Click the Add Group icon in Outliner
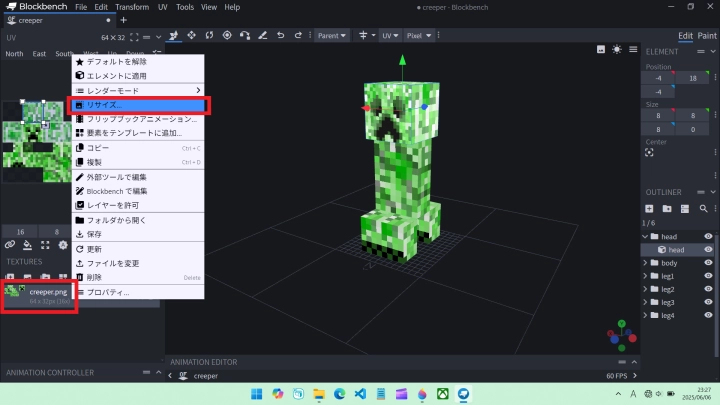The image size is (720, 405). [x=666, y=208]
